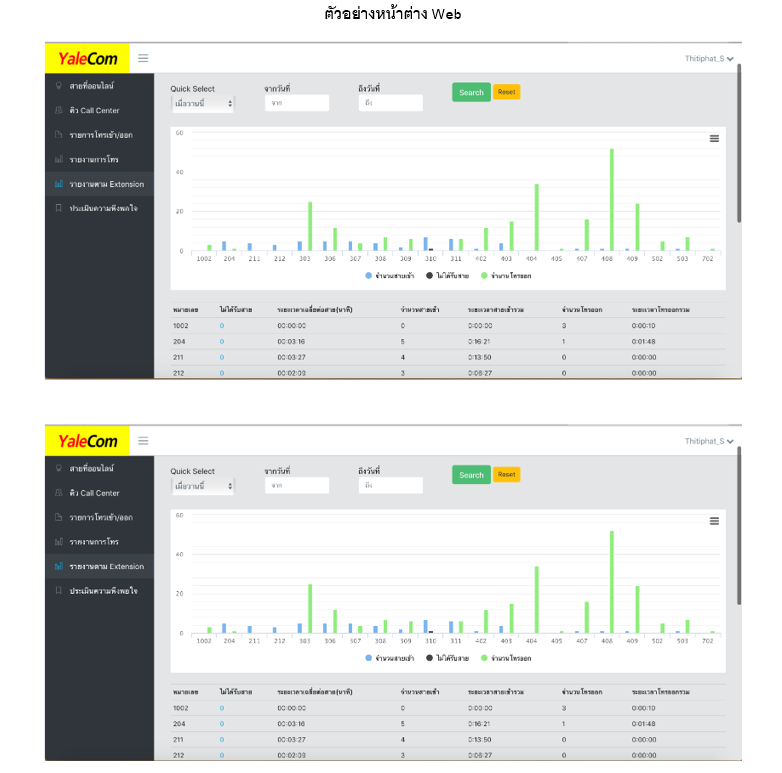Select รายงานตาม Extension in the upper sidebar
The image size is (782, 773).
click(x=105, y=184)
